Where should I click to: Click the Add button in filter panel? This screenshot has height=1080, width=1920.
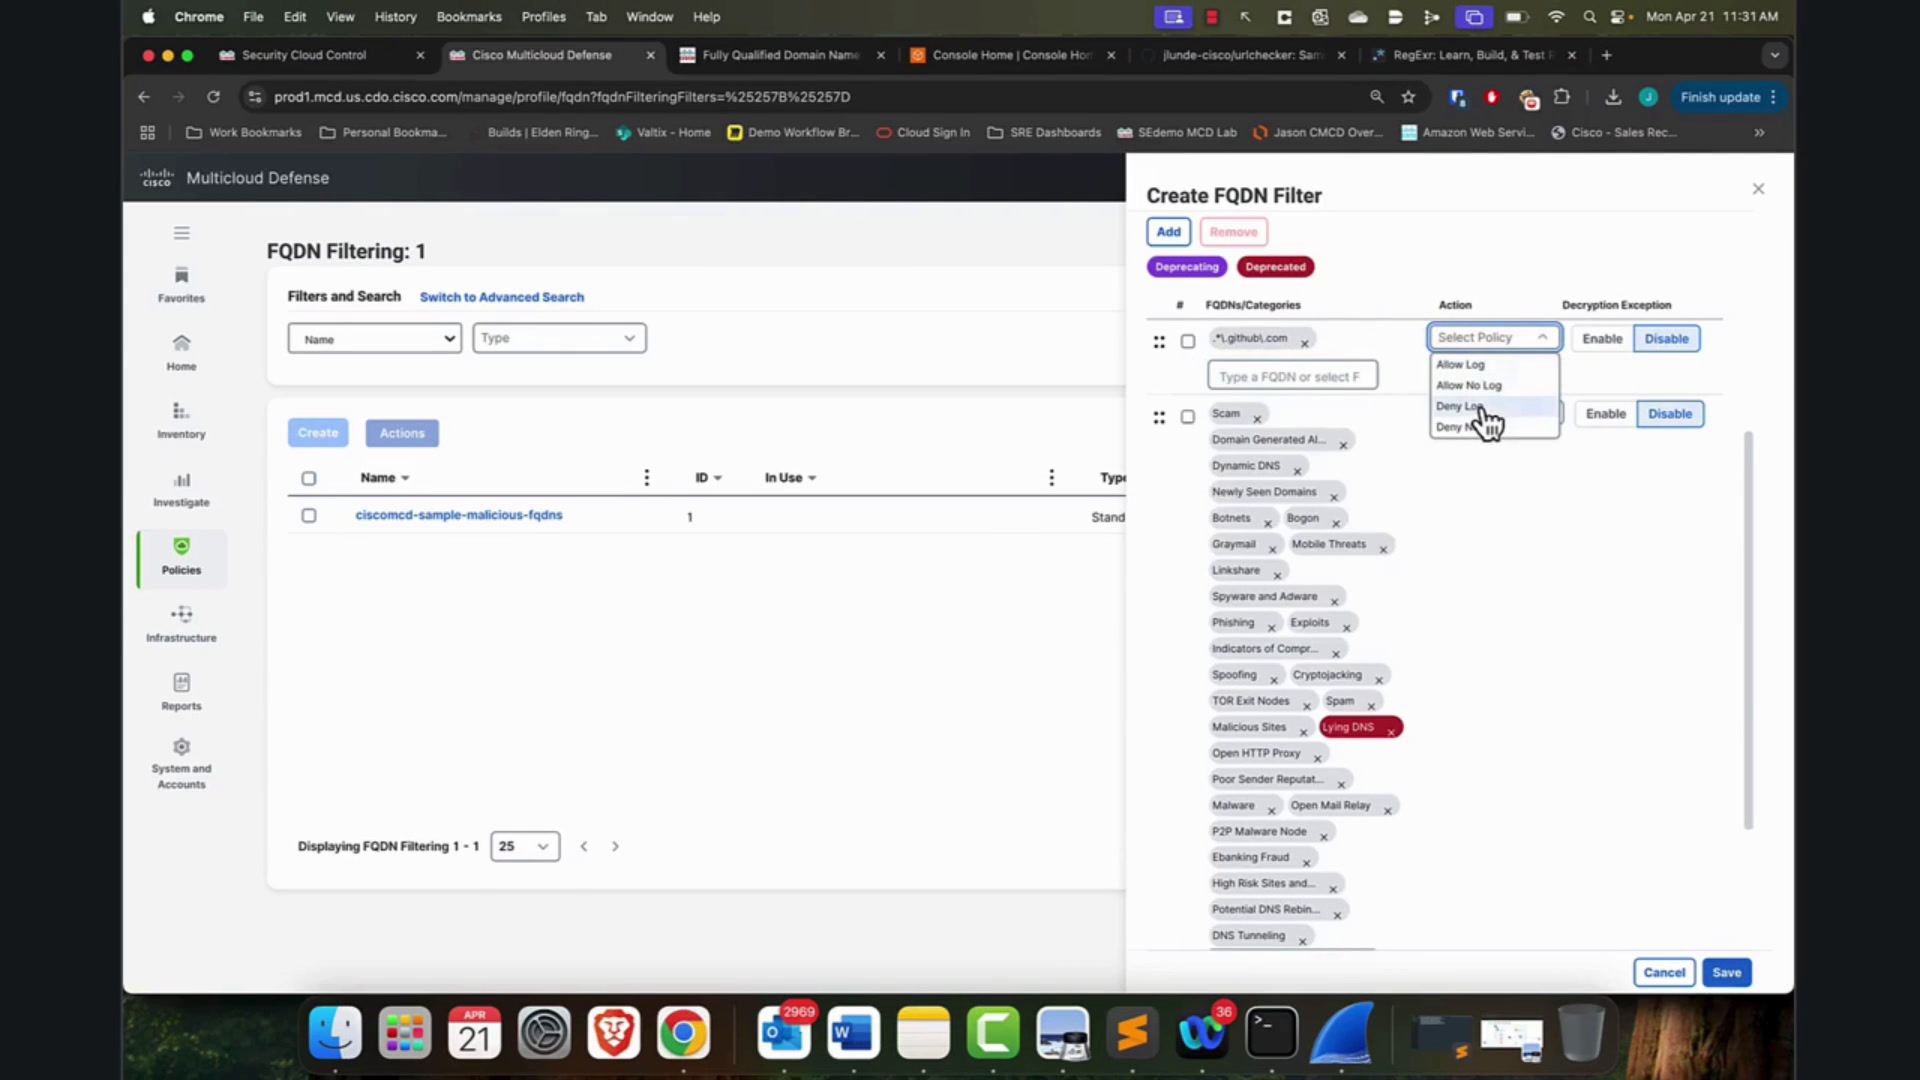click(1168, 232)
